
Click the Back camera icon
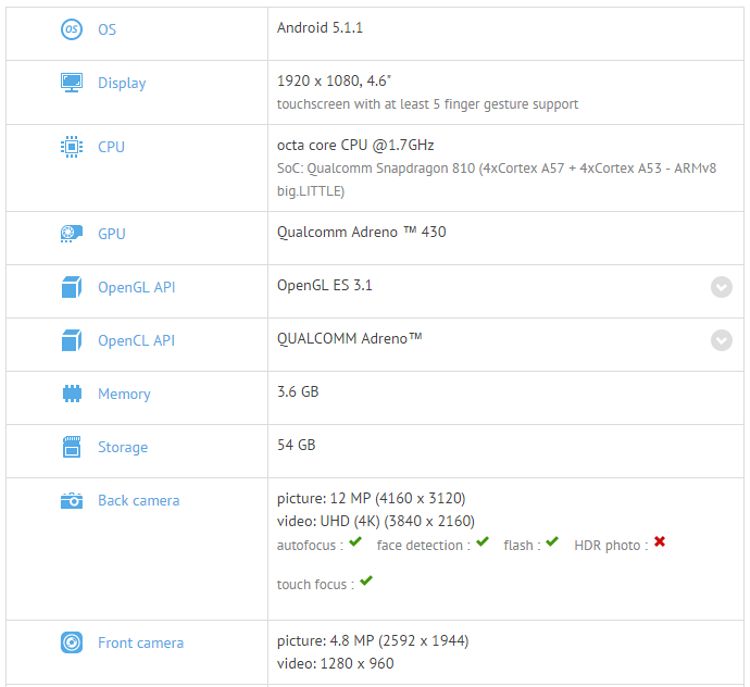click(71, 501)
